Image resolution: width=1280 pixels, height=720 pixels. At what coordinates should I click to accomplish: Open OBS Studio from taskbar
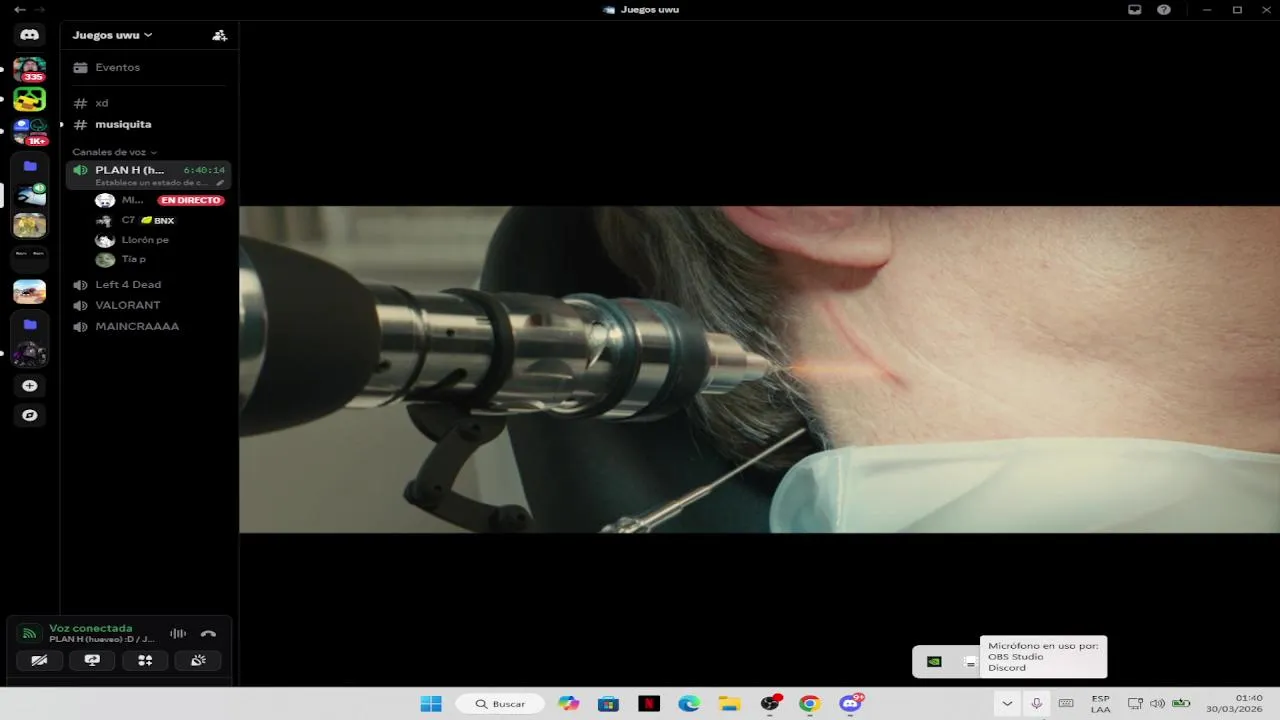[770, 704]
